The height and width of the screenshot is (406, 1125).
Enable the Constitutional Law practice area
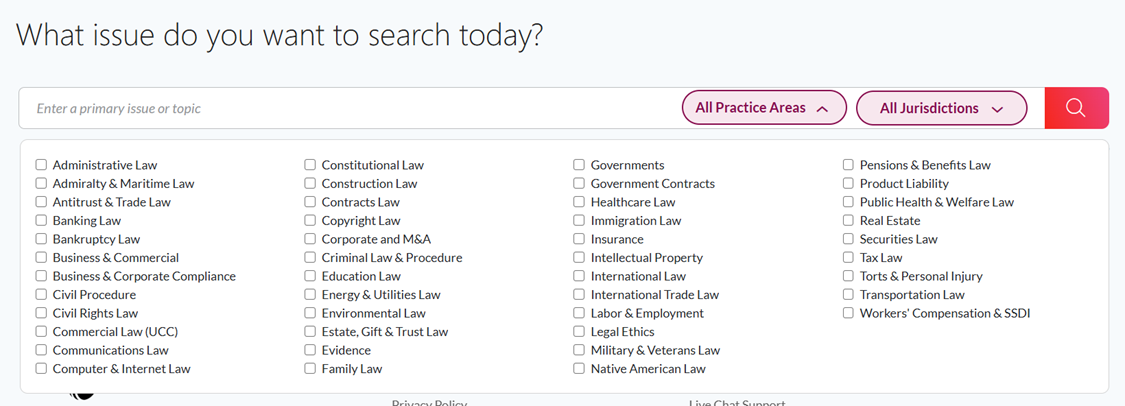[x=310, y=165]
